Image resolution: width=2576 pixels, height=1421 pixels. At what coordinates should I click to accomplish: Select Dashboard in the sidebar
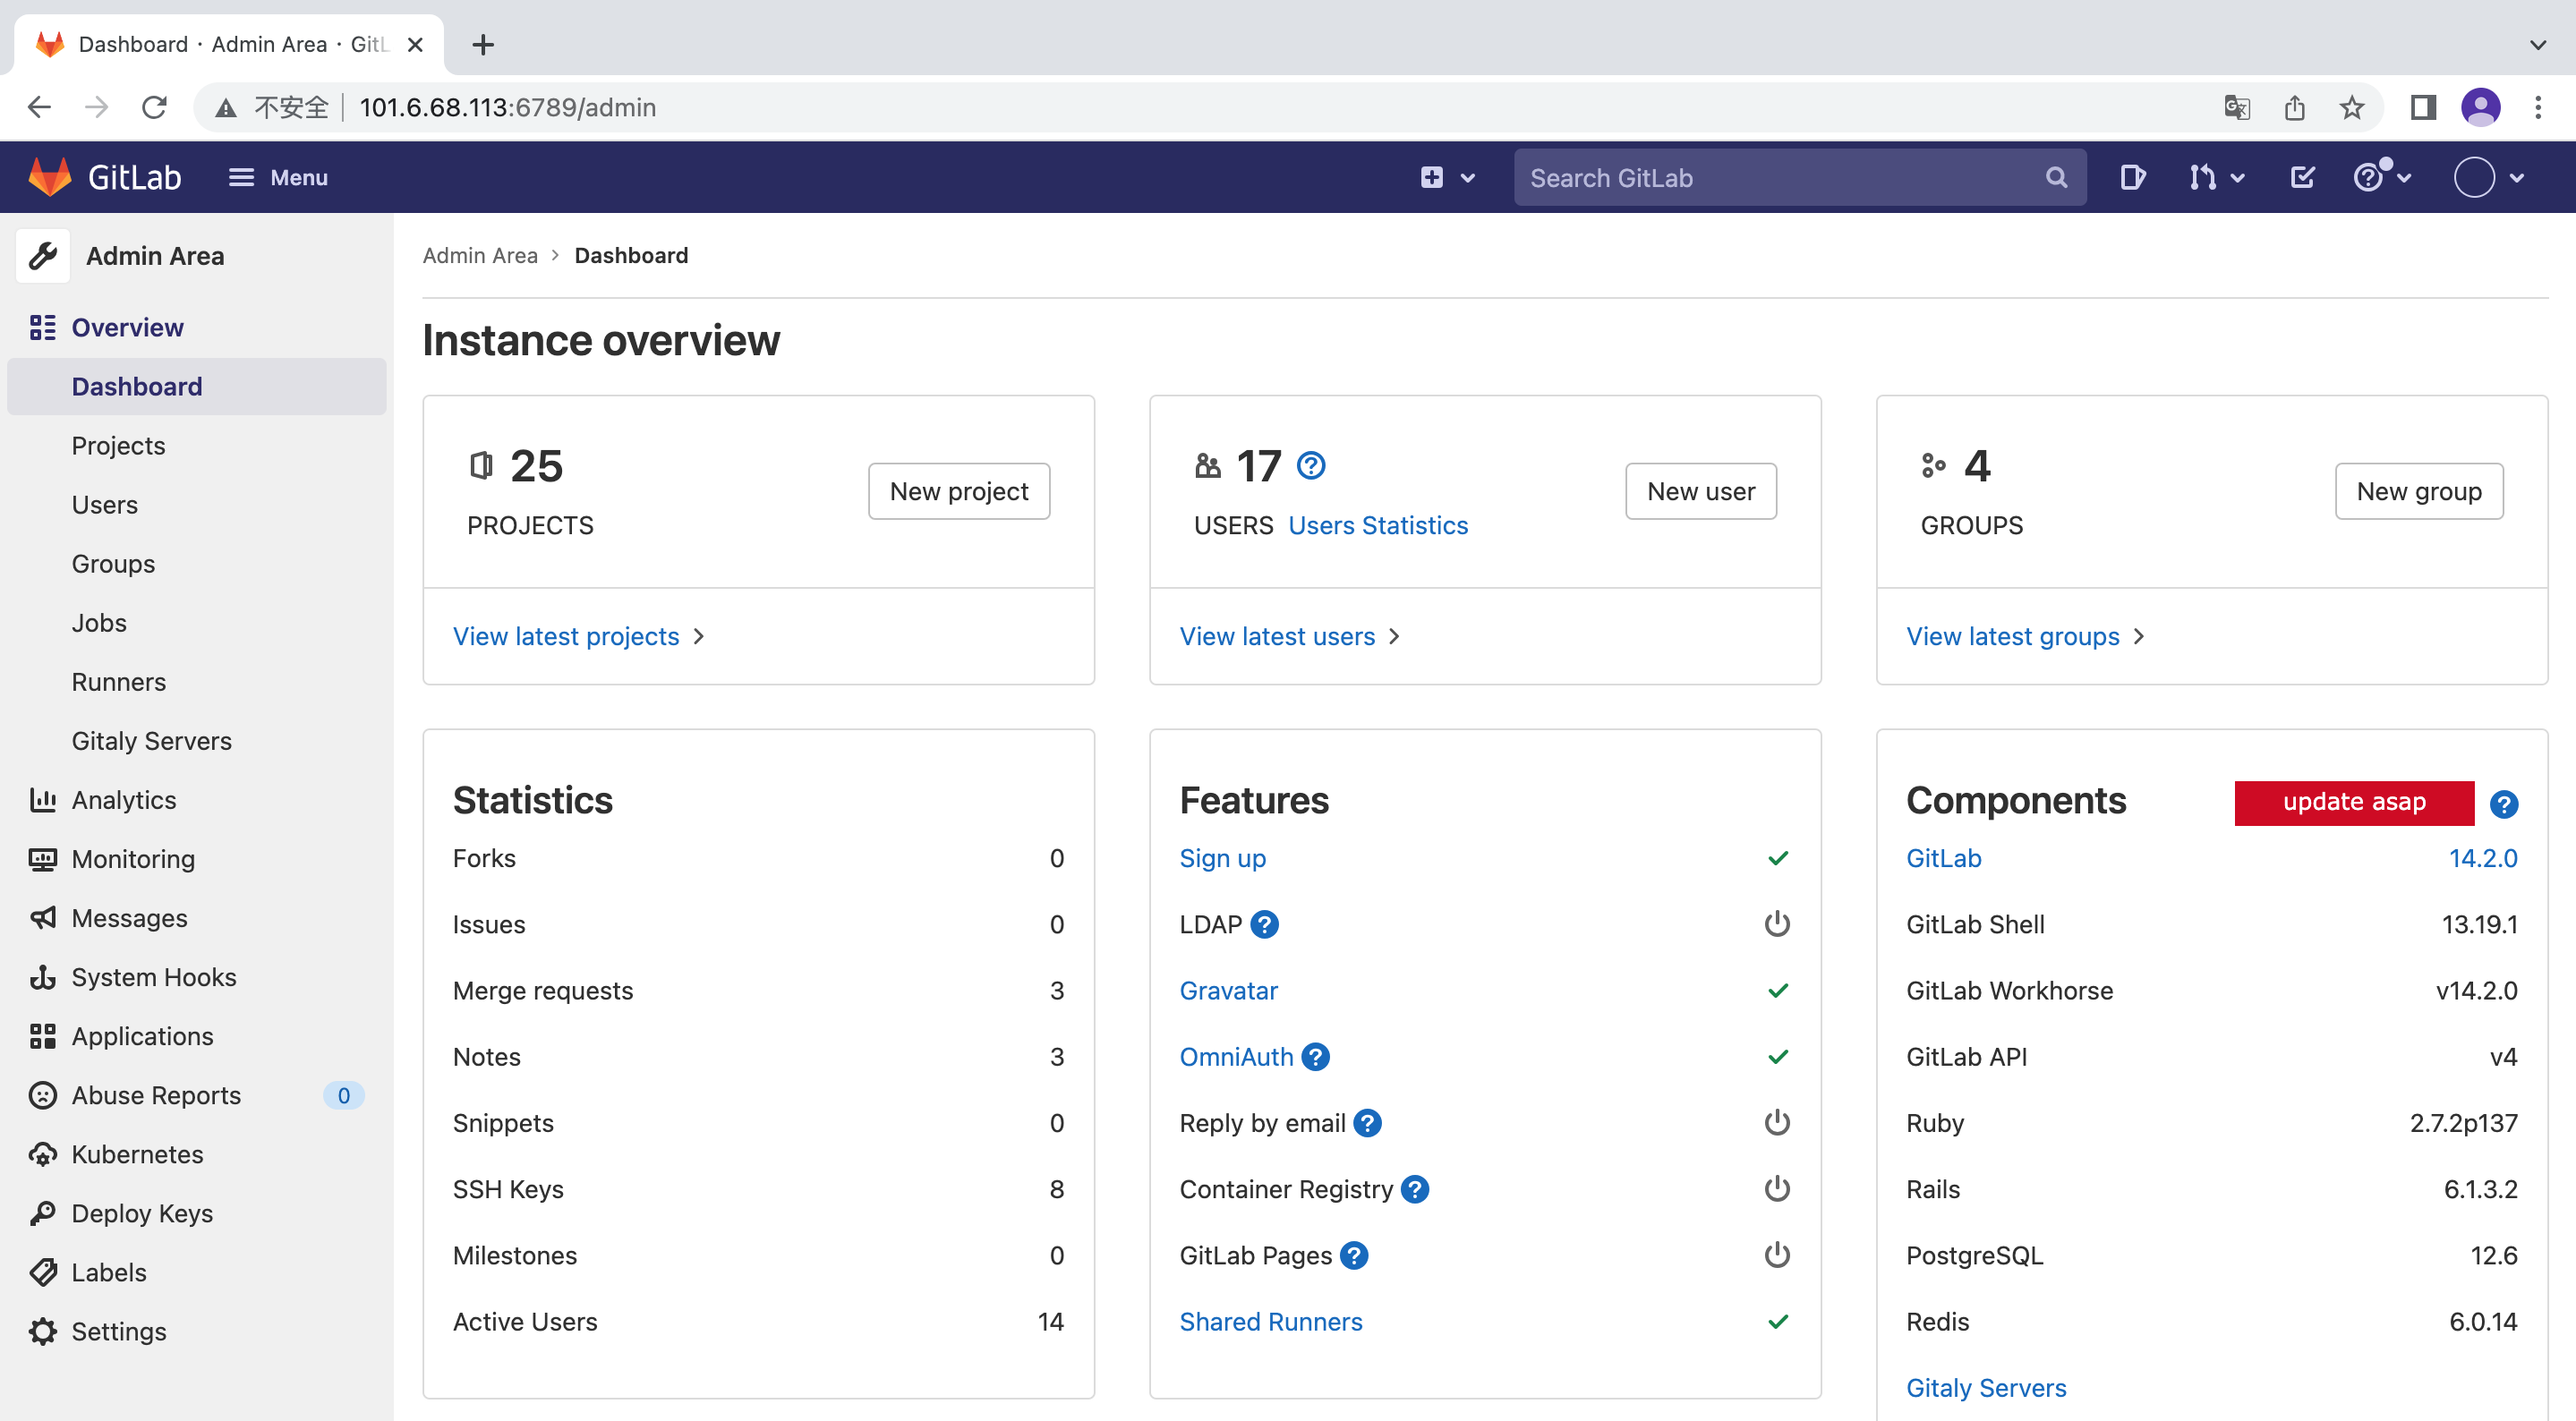tap(196, 386)
